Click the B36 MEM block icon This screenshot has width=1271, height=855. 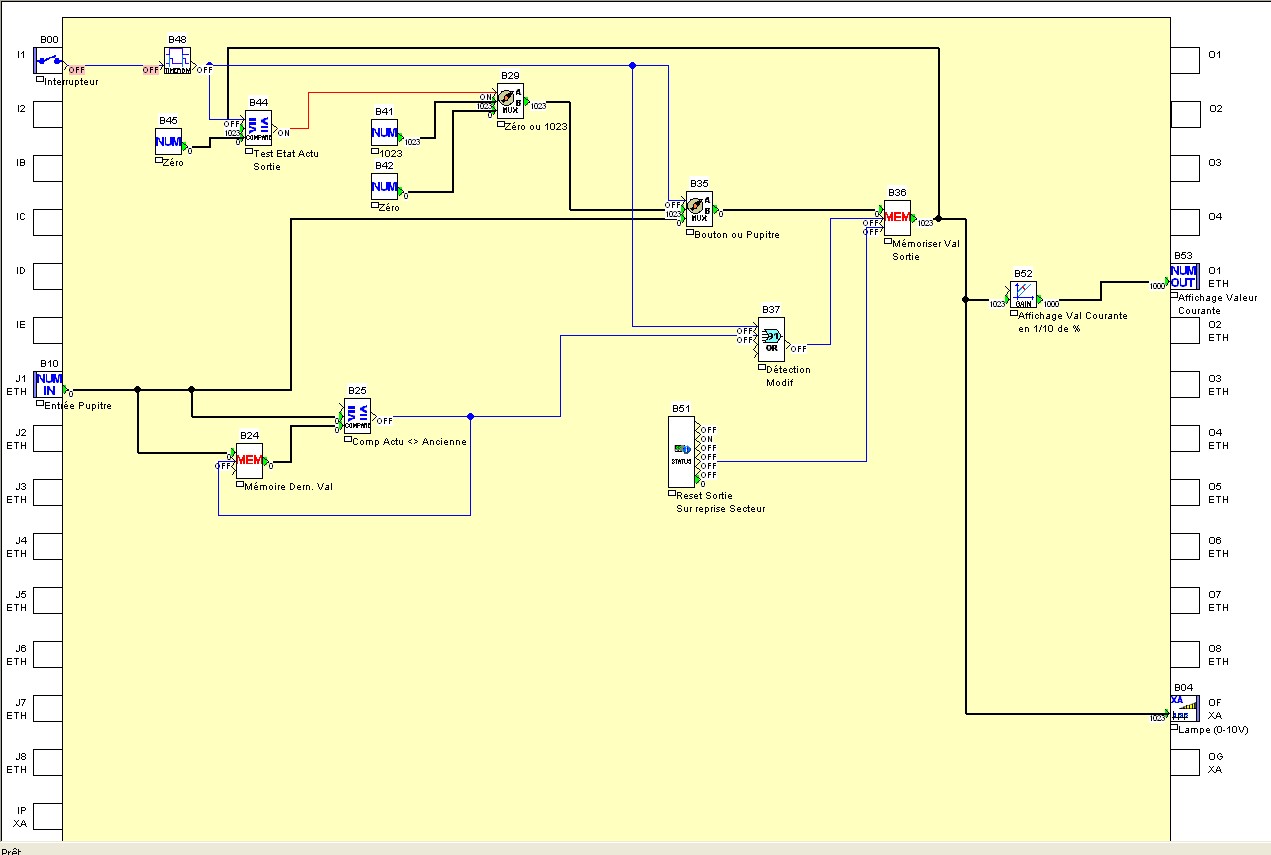click(897, 217)
